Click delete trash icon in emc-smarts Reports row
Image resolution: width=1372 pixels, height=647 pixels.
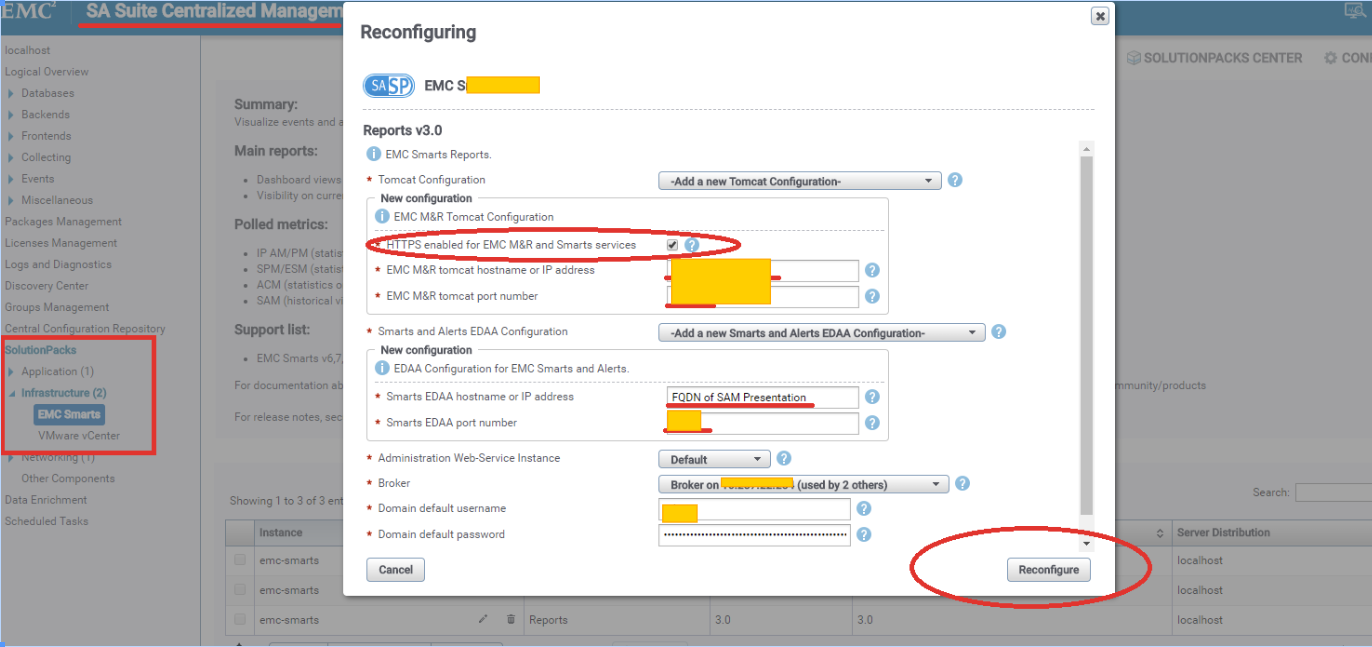(511, 620)
